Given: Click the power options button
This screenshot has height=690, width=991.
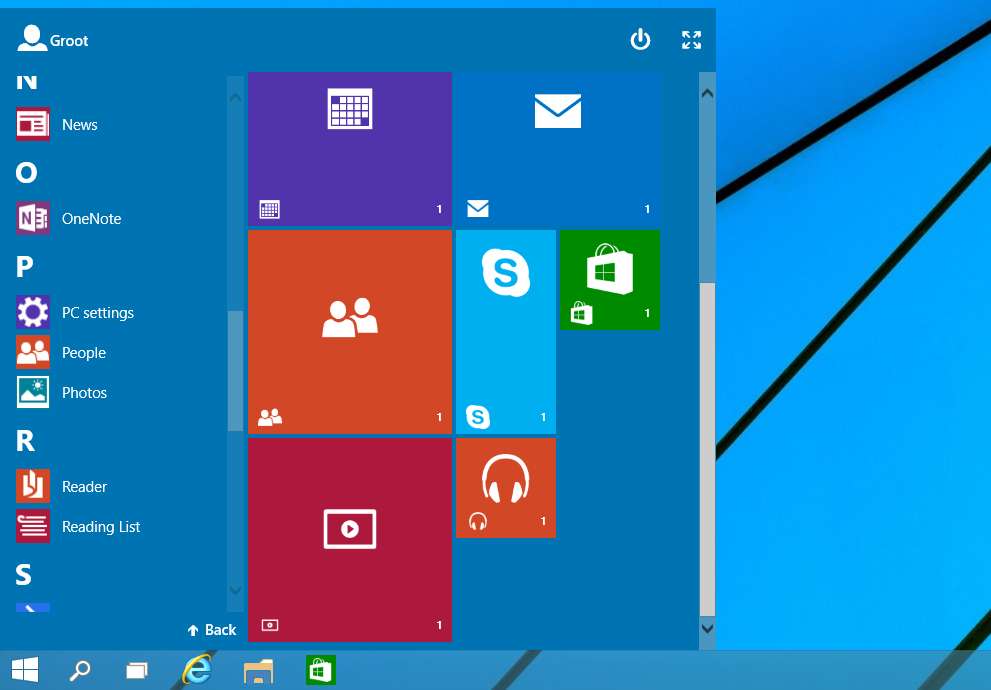Looking at the screenshot, I should pos(640,39).
